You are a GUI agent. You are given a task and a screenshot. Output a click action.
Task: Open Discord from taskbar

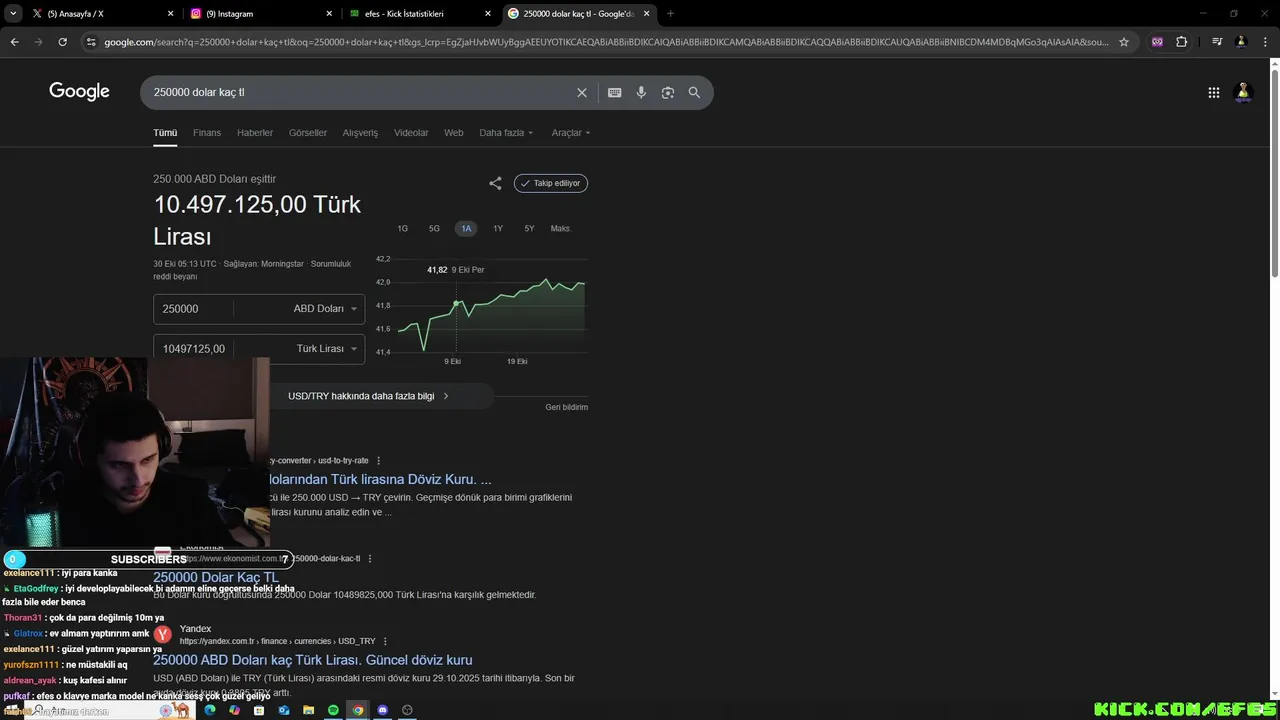point(382,710)
